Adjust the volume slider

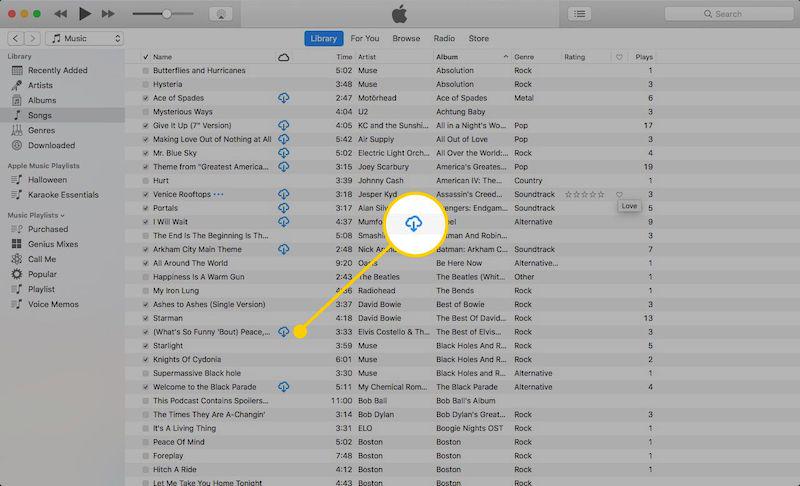pos(166,14)
